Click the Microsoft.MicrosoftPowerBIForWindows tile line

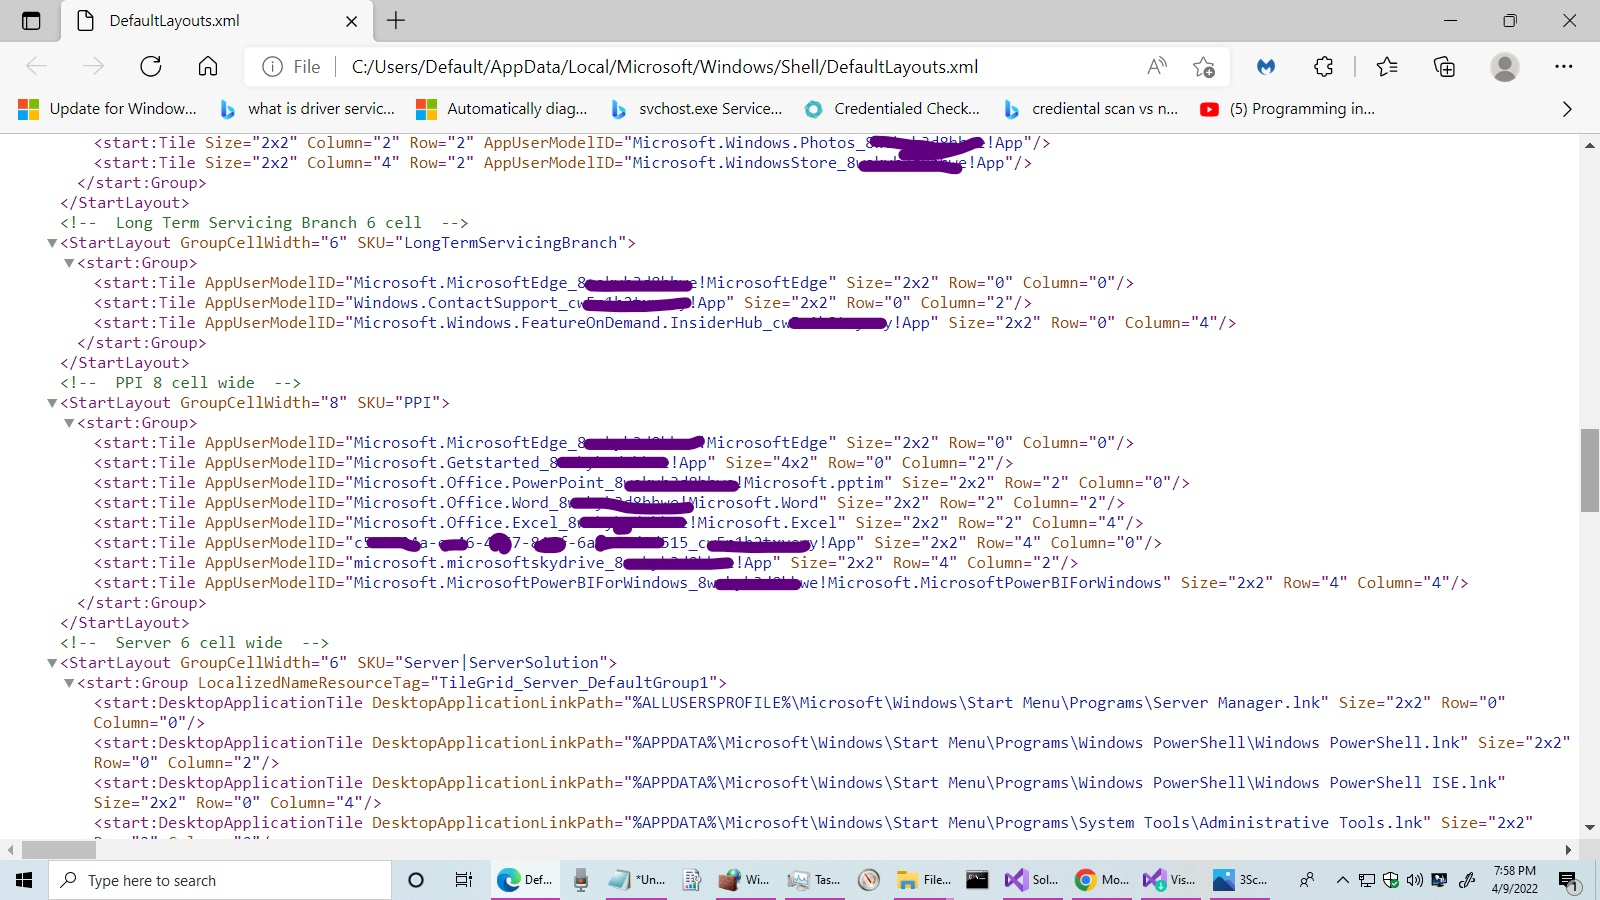click(781, 583)
